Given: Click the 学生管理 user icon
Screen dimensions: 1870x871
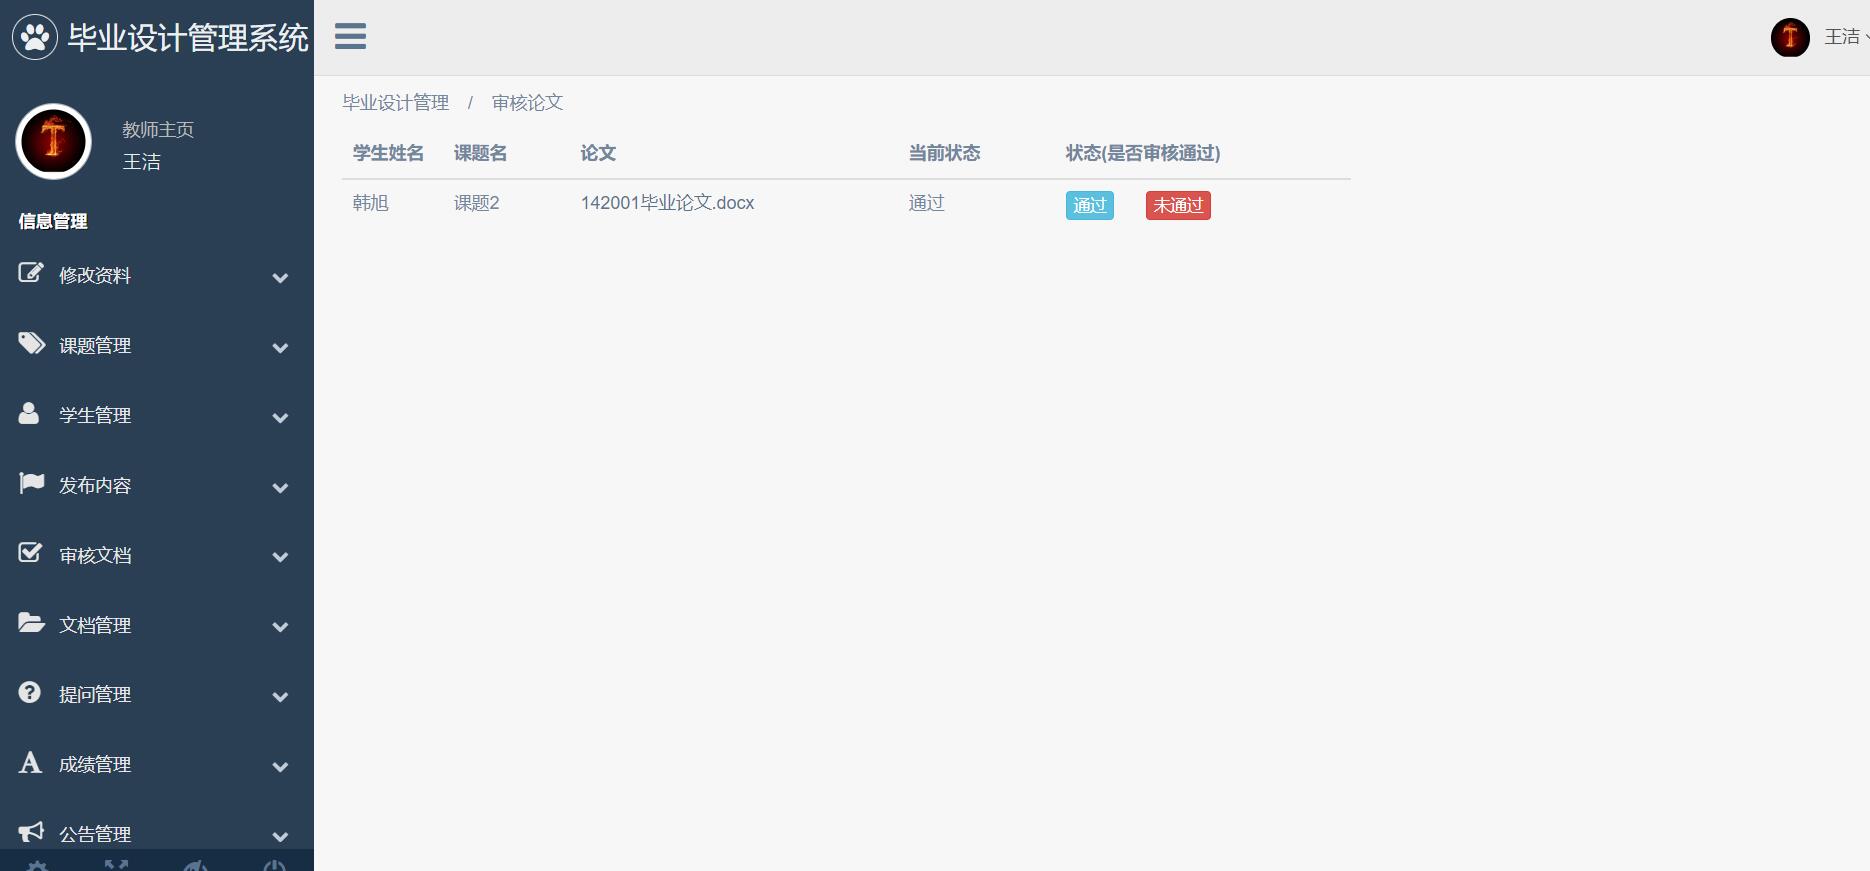Looking at the screenshot, I should coord(29,413).
